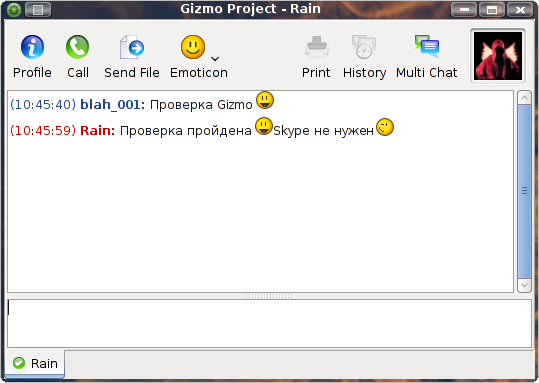Screen dimensions: 539x383
Task: Open the Profile info icon
Action: point(32,47)
